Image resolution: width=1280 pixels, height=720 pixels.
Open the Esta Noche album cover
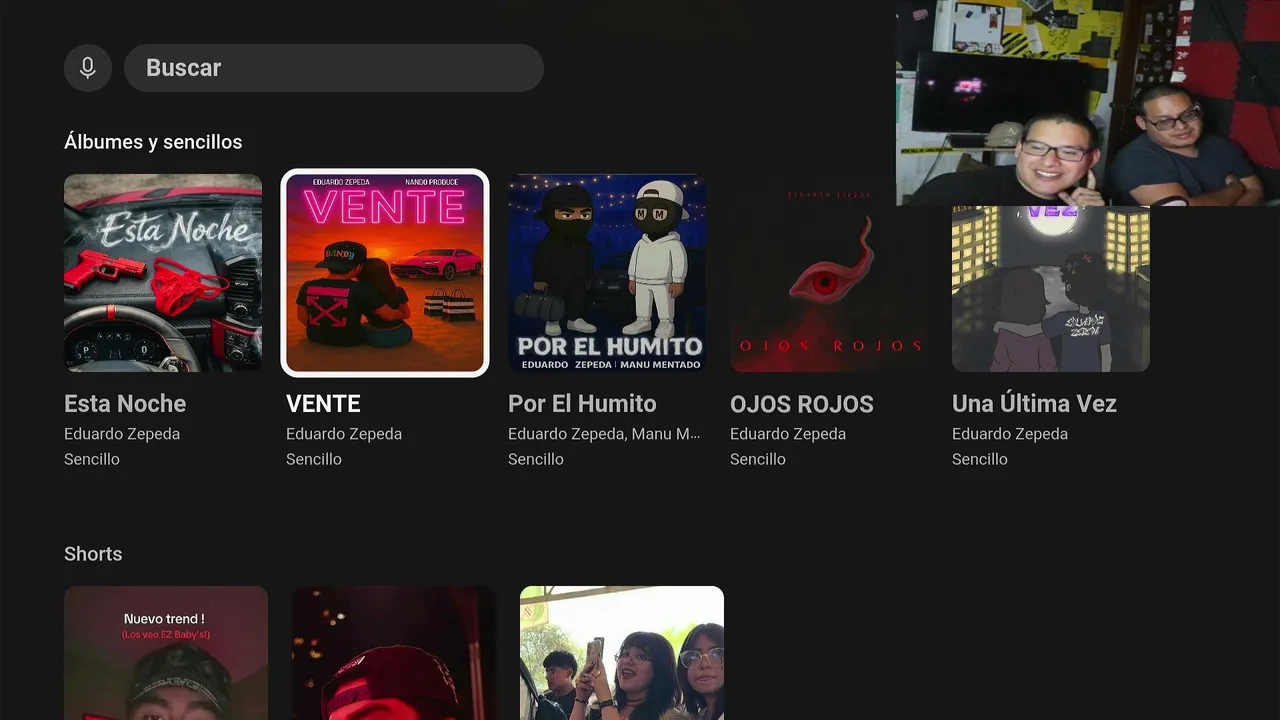[x=163, y=273]
